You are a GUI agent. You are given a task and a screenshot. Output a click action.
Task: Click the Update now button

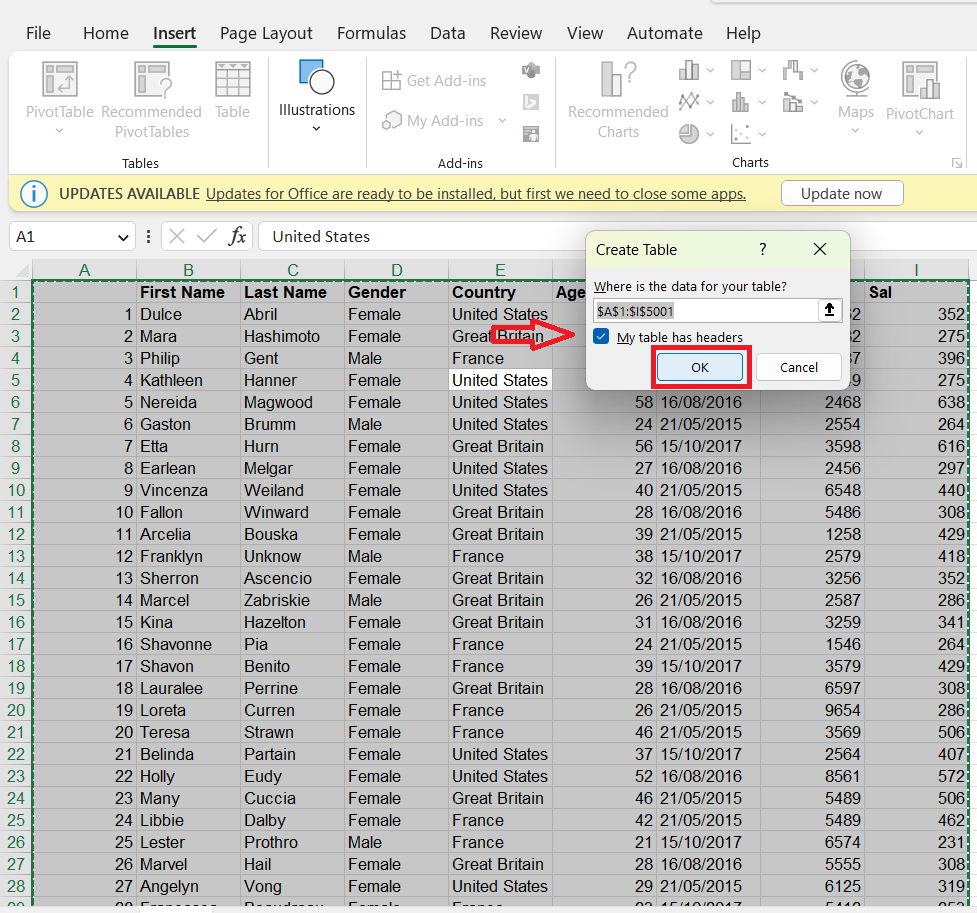[842, 193]
